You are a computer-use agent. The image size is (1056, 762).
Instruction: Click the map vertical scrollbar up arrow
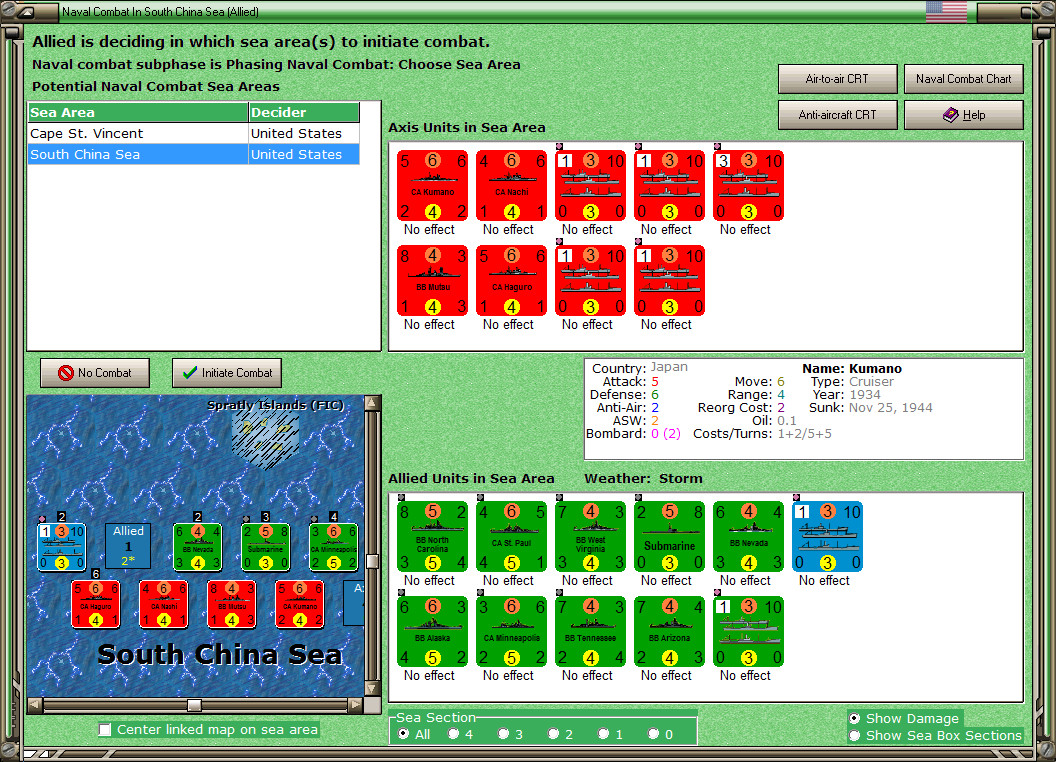372,404
